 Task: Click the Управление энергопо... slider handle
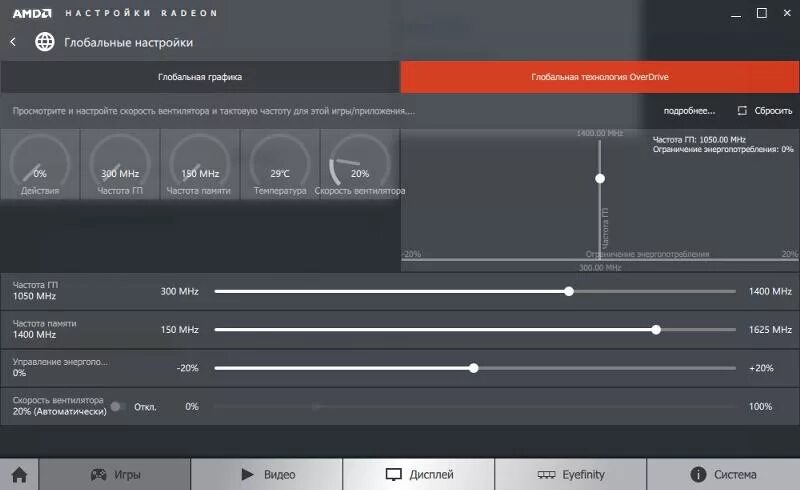pos(473,368)
